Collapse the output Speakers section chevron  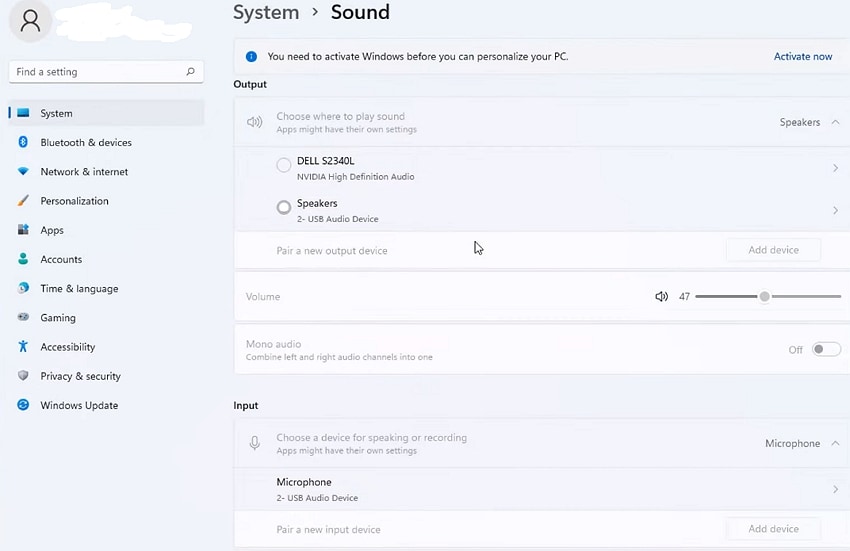(x=835, y=122)
